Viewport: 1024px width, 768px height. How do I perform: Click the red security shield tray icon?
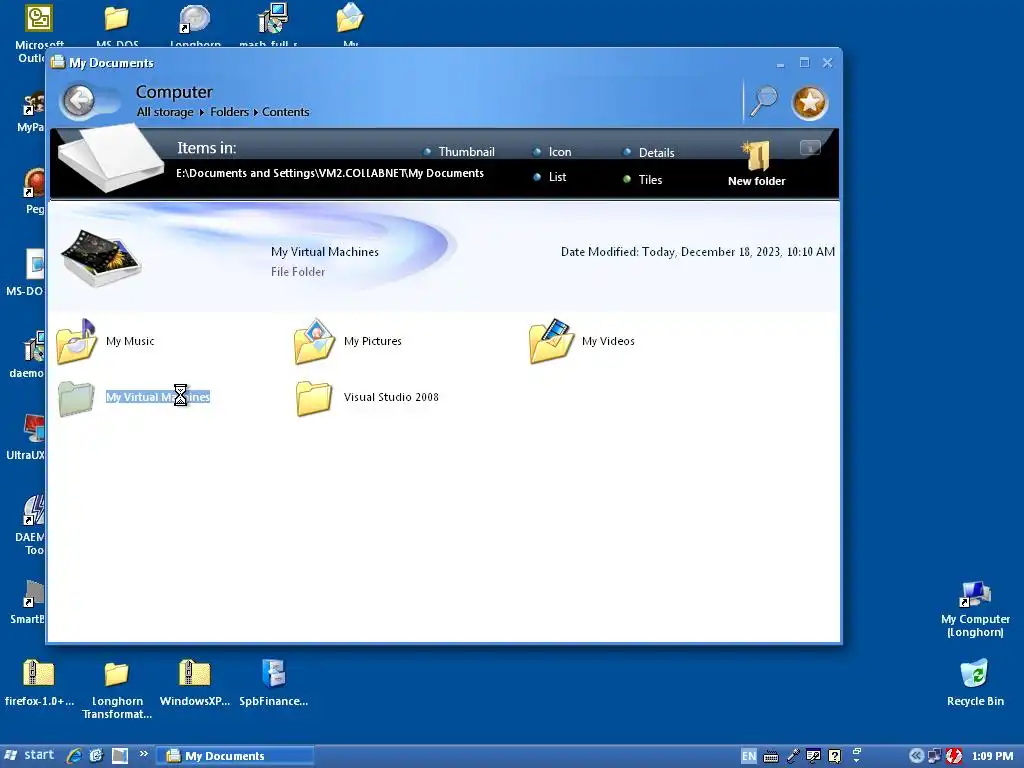click(x=953, y=756)
